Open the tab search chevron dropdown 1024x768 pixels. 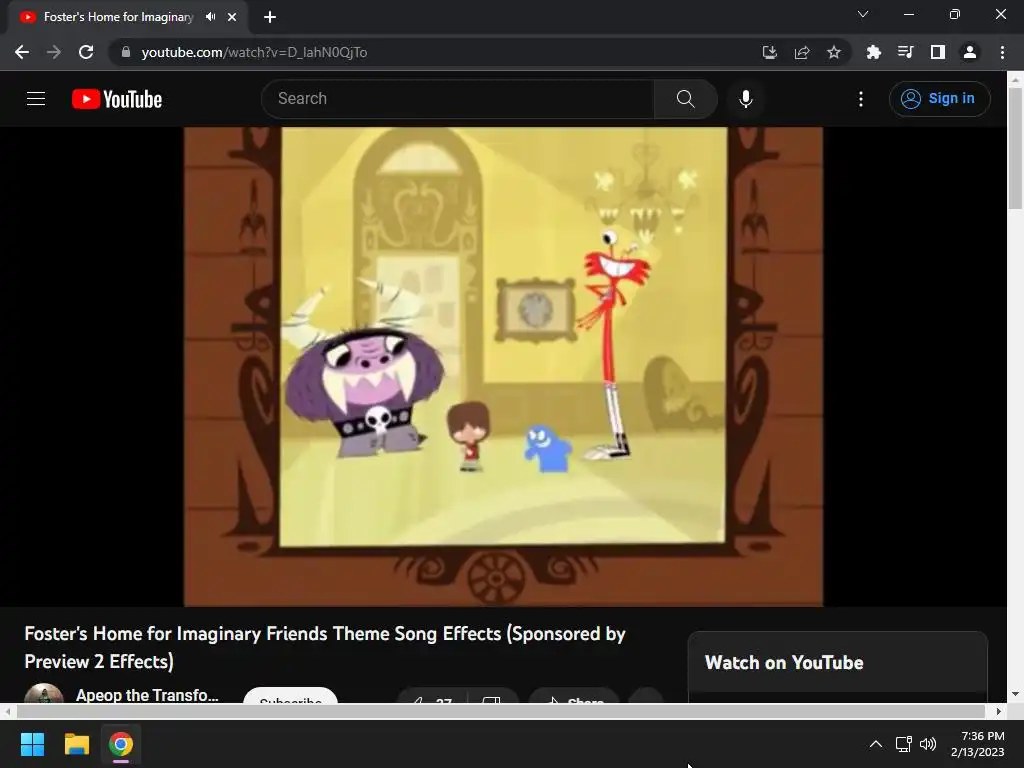(x=863, y=14)
